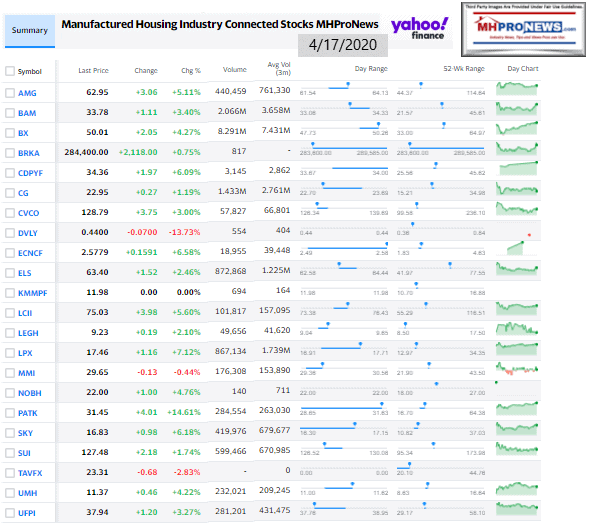The height and width of the screenshot is (529, 592).
Task: Toggle the select-all Symbol checkbox
Action: pos(10,71)
